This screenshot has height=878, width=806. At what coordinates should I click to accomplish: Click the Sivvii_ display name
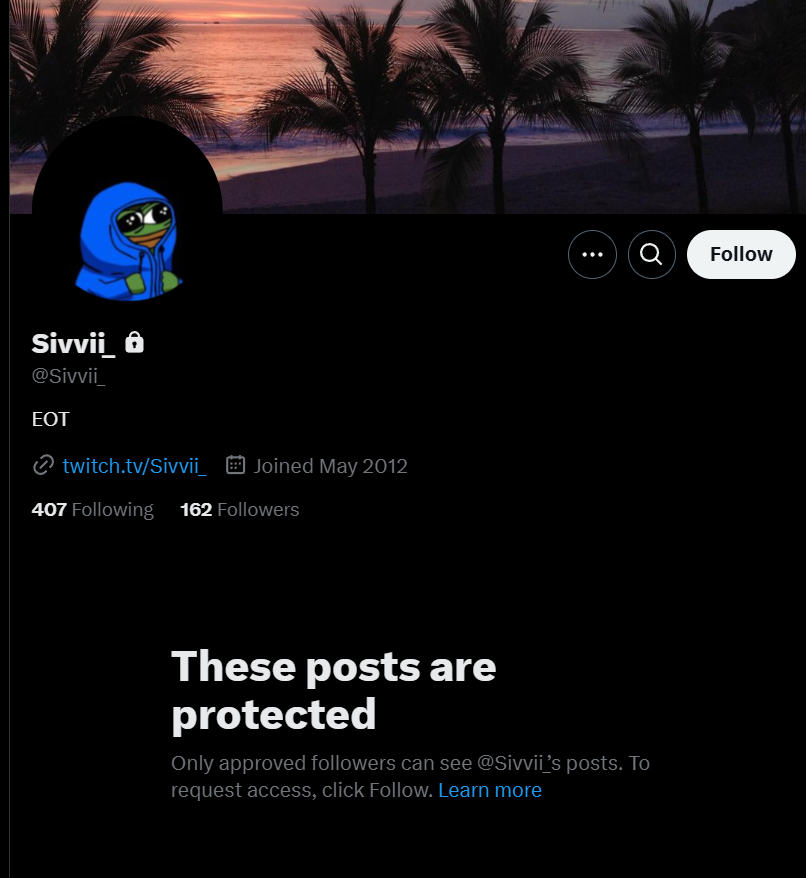click(x=73, y=343)
